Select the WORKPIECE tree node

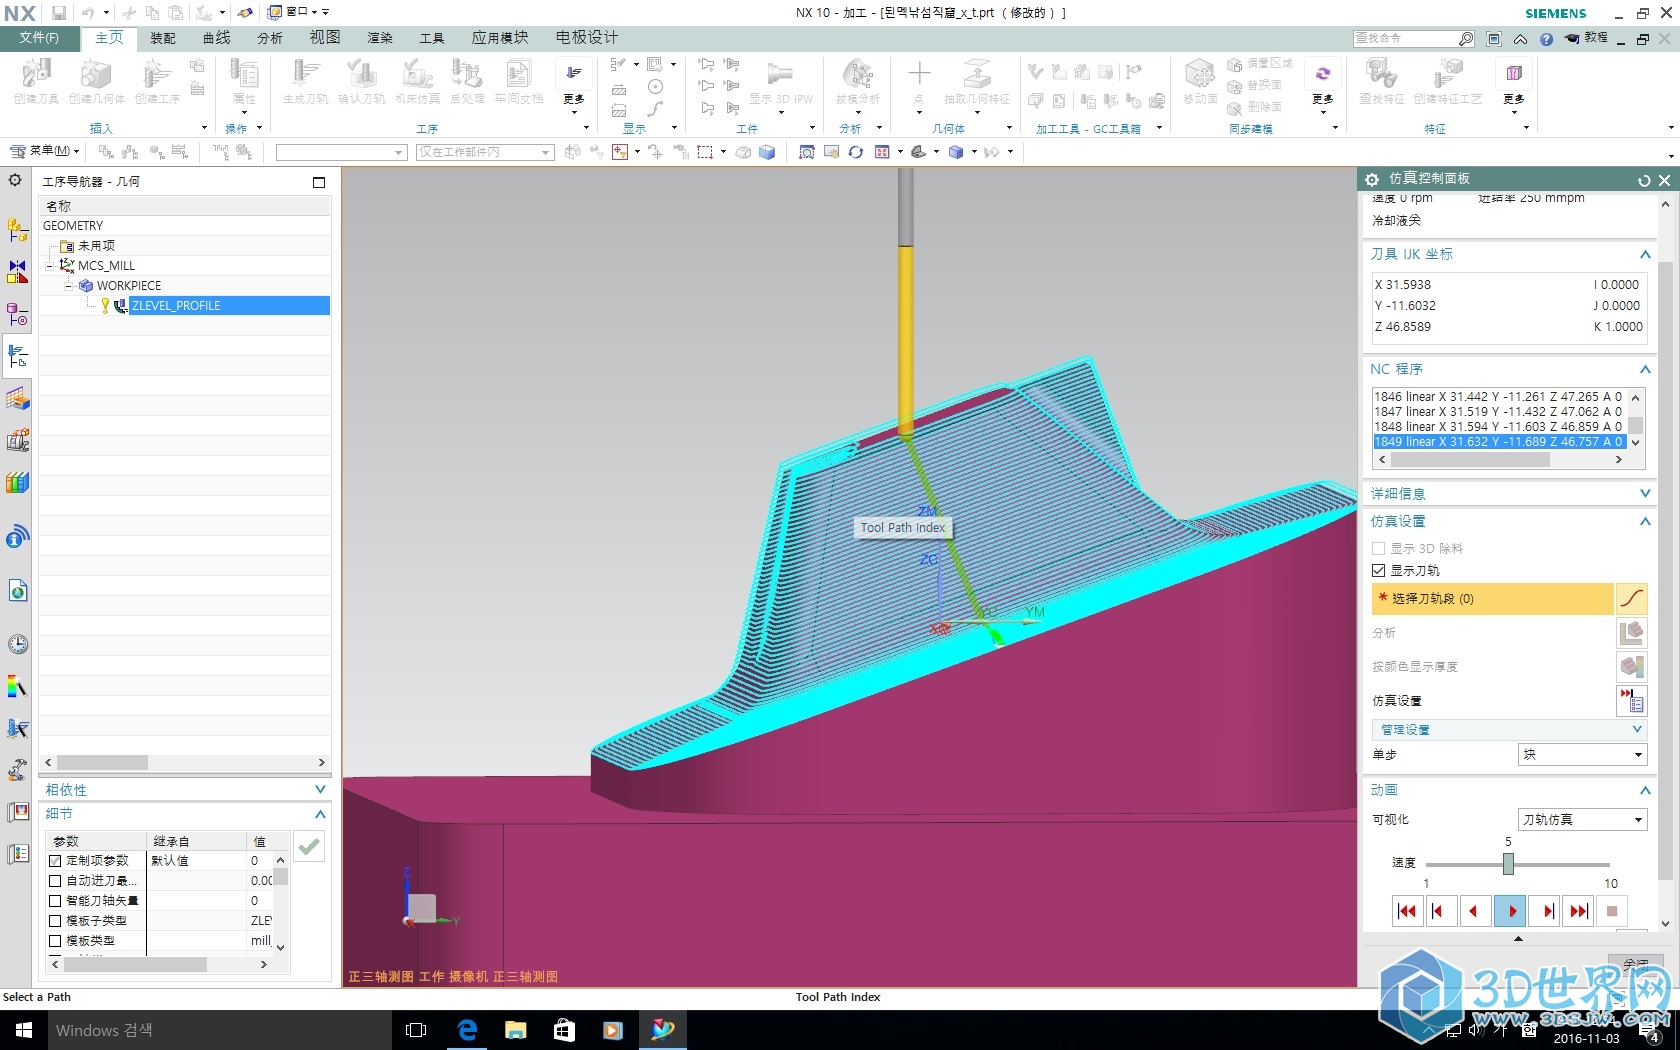pyautogui.click(x=128, y=286)
